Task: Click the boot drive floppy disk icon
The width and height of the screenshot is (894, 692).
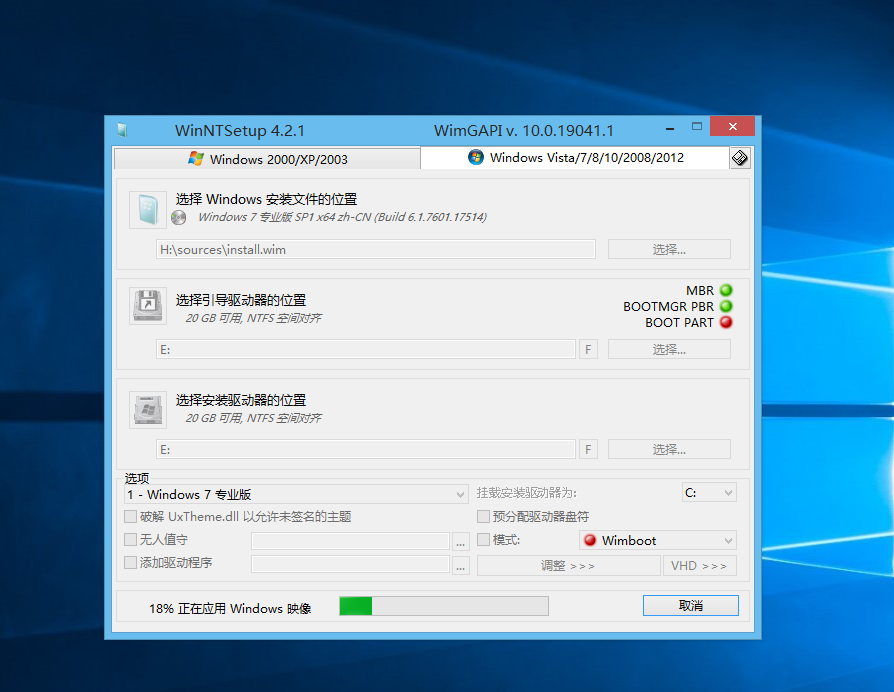Action: pyautogui.click(x=148, y=306)
